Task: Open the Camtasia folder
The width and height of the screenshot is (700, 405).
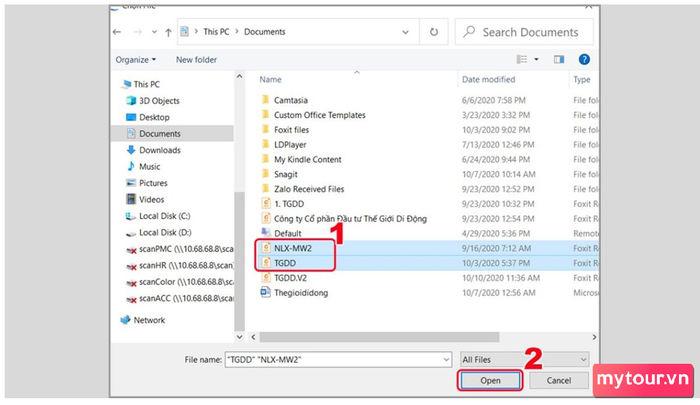Action: click(x=293, y=100)
